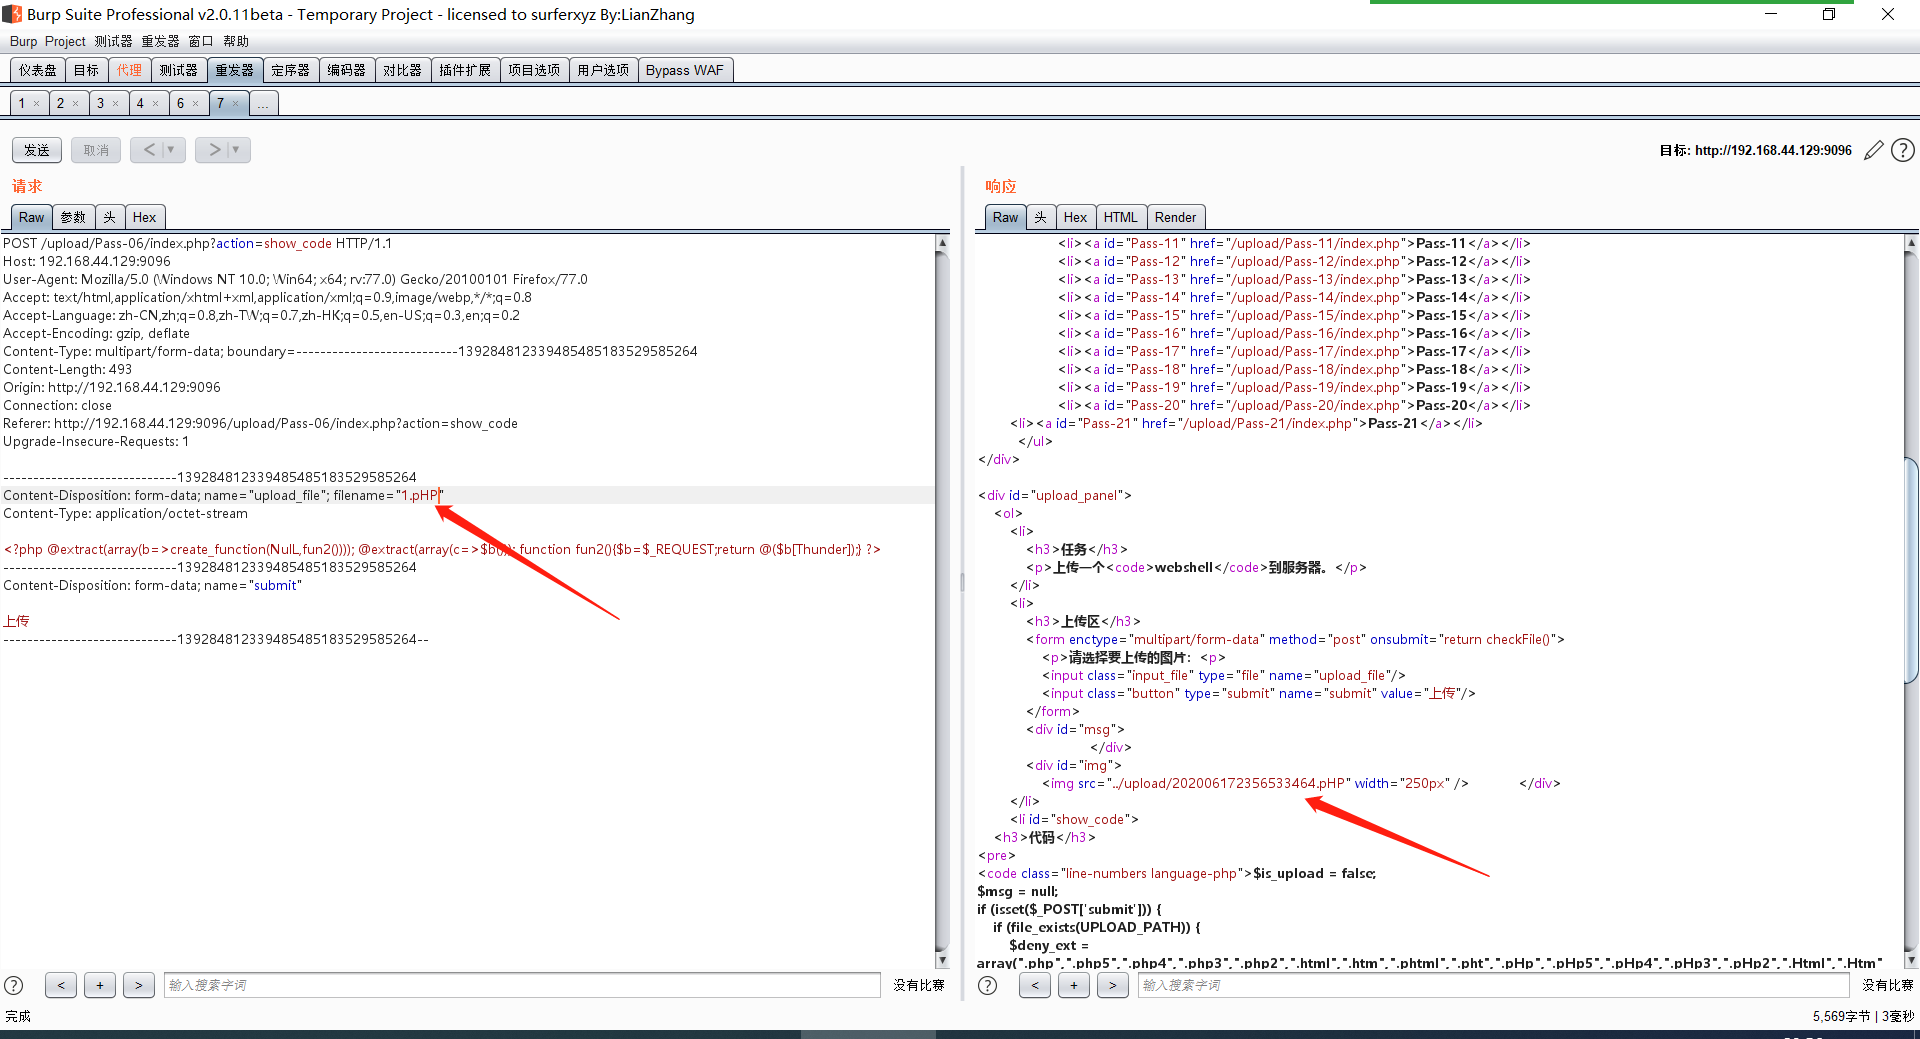The height and width of the screenshot is (1039, 1920).
Task: Close repeater tab 7
Action: click(x=235, y=104)
